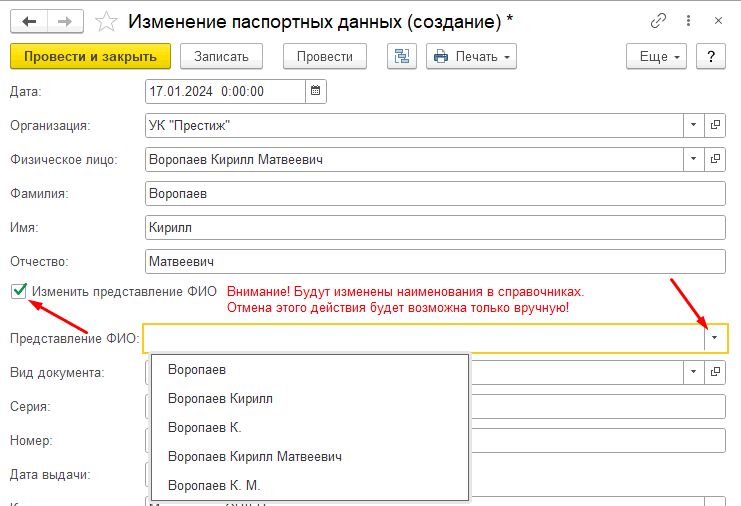
Task: Open the Печать dropdown menu
Action: [x=471, y=57]
